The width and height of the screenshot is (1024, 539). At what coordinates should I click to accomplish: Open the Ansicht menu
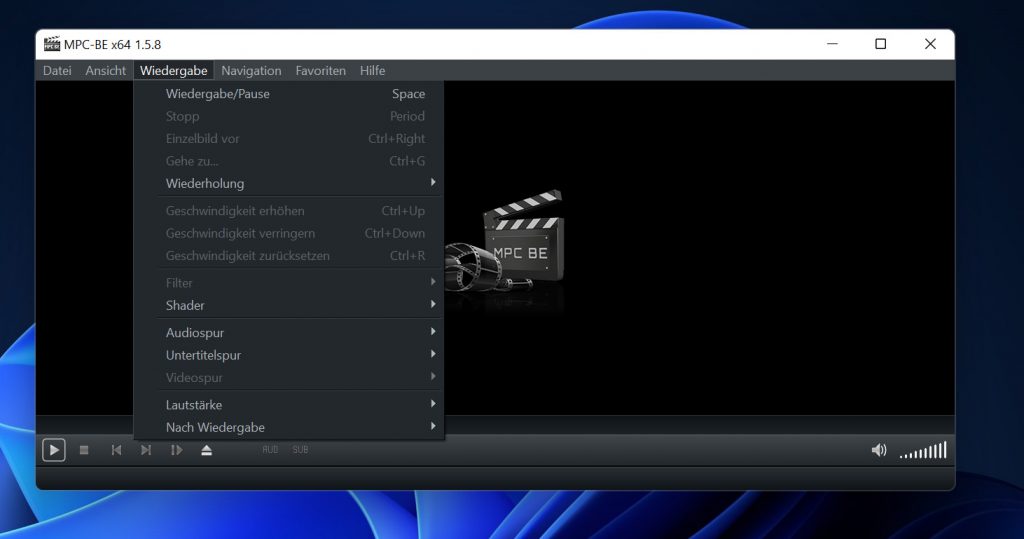[105, 71]
